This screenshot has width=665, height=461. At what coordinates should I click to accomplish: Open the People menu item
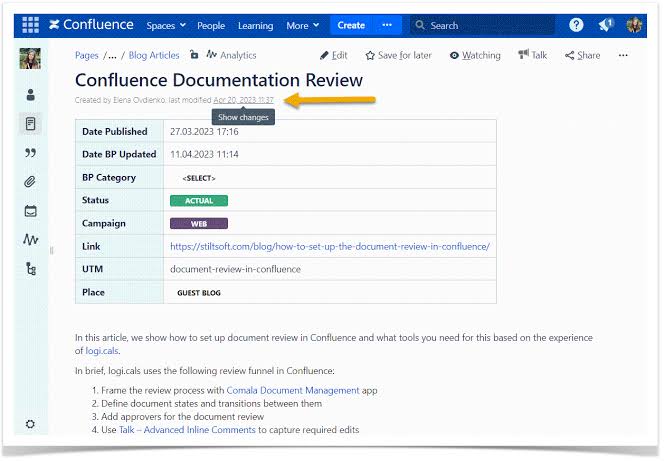[211, 26]
